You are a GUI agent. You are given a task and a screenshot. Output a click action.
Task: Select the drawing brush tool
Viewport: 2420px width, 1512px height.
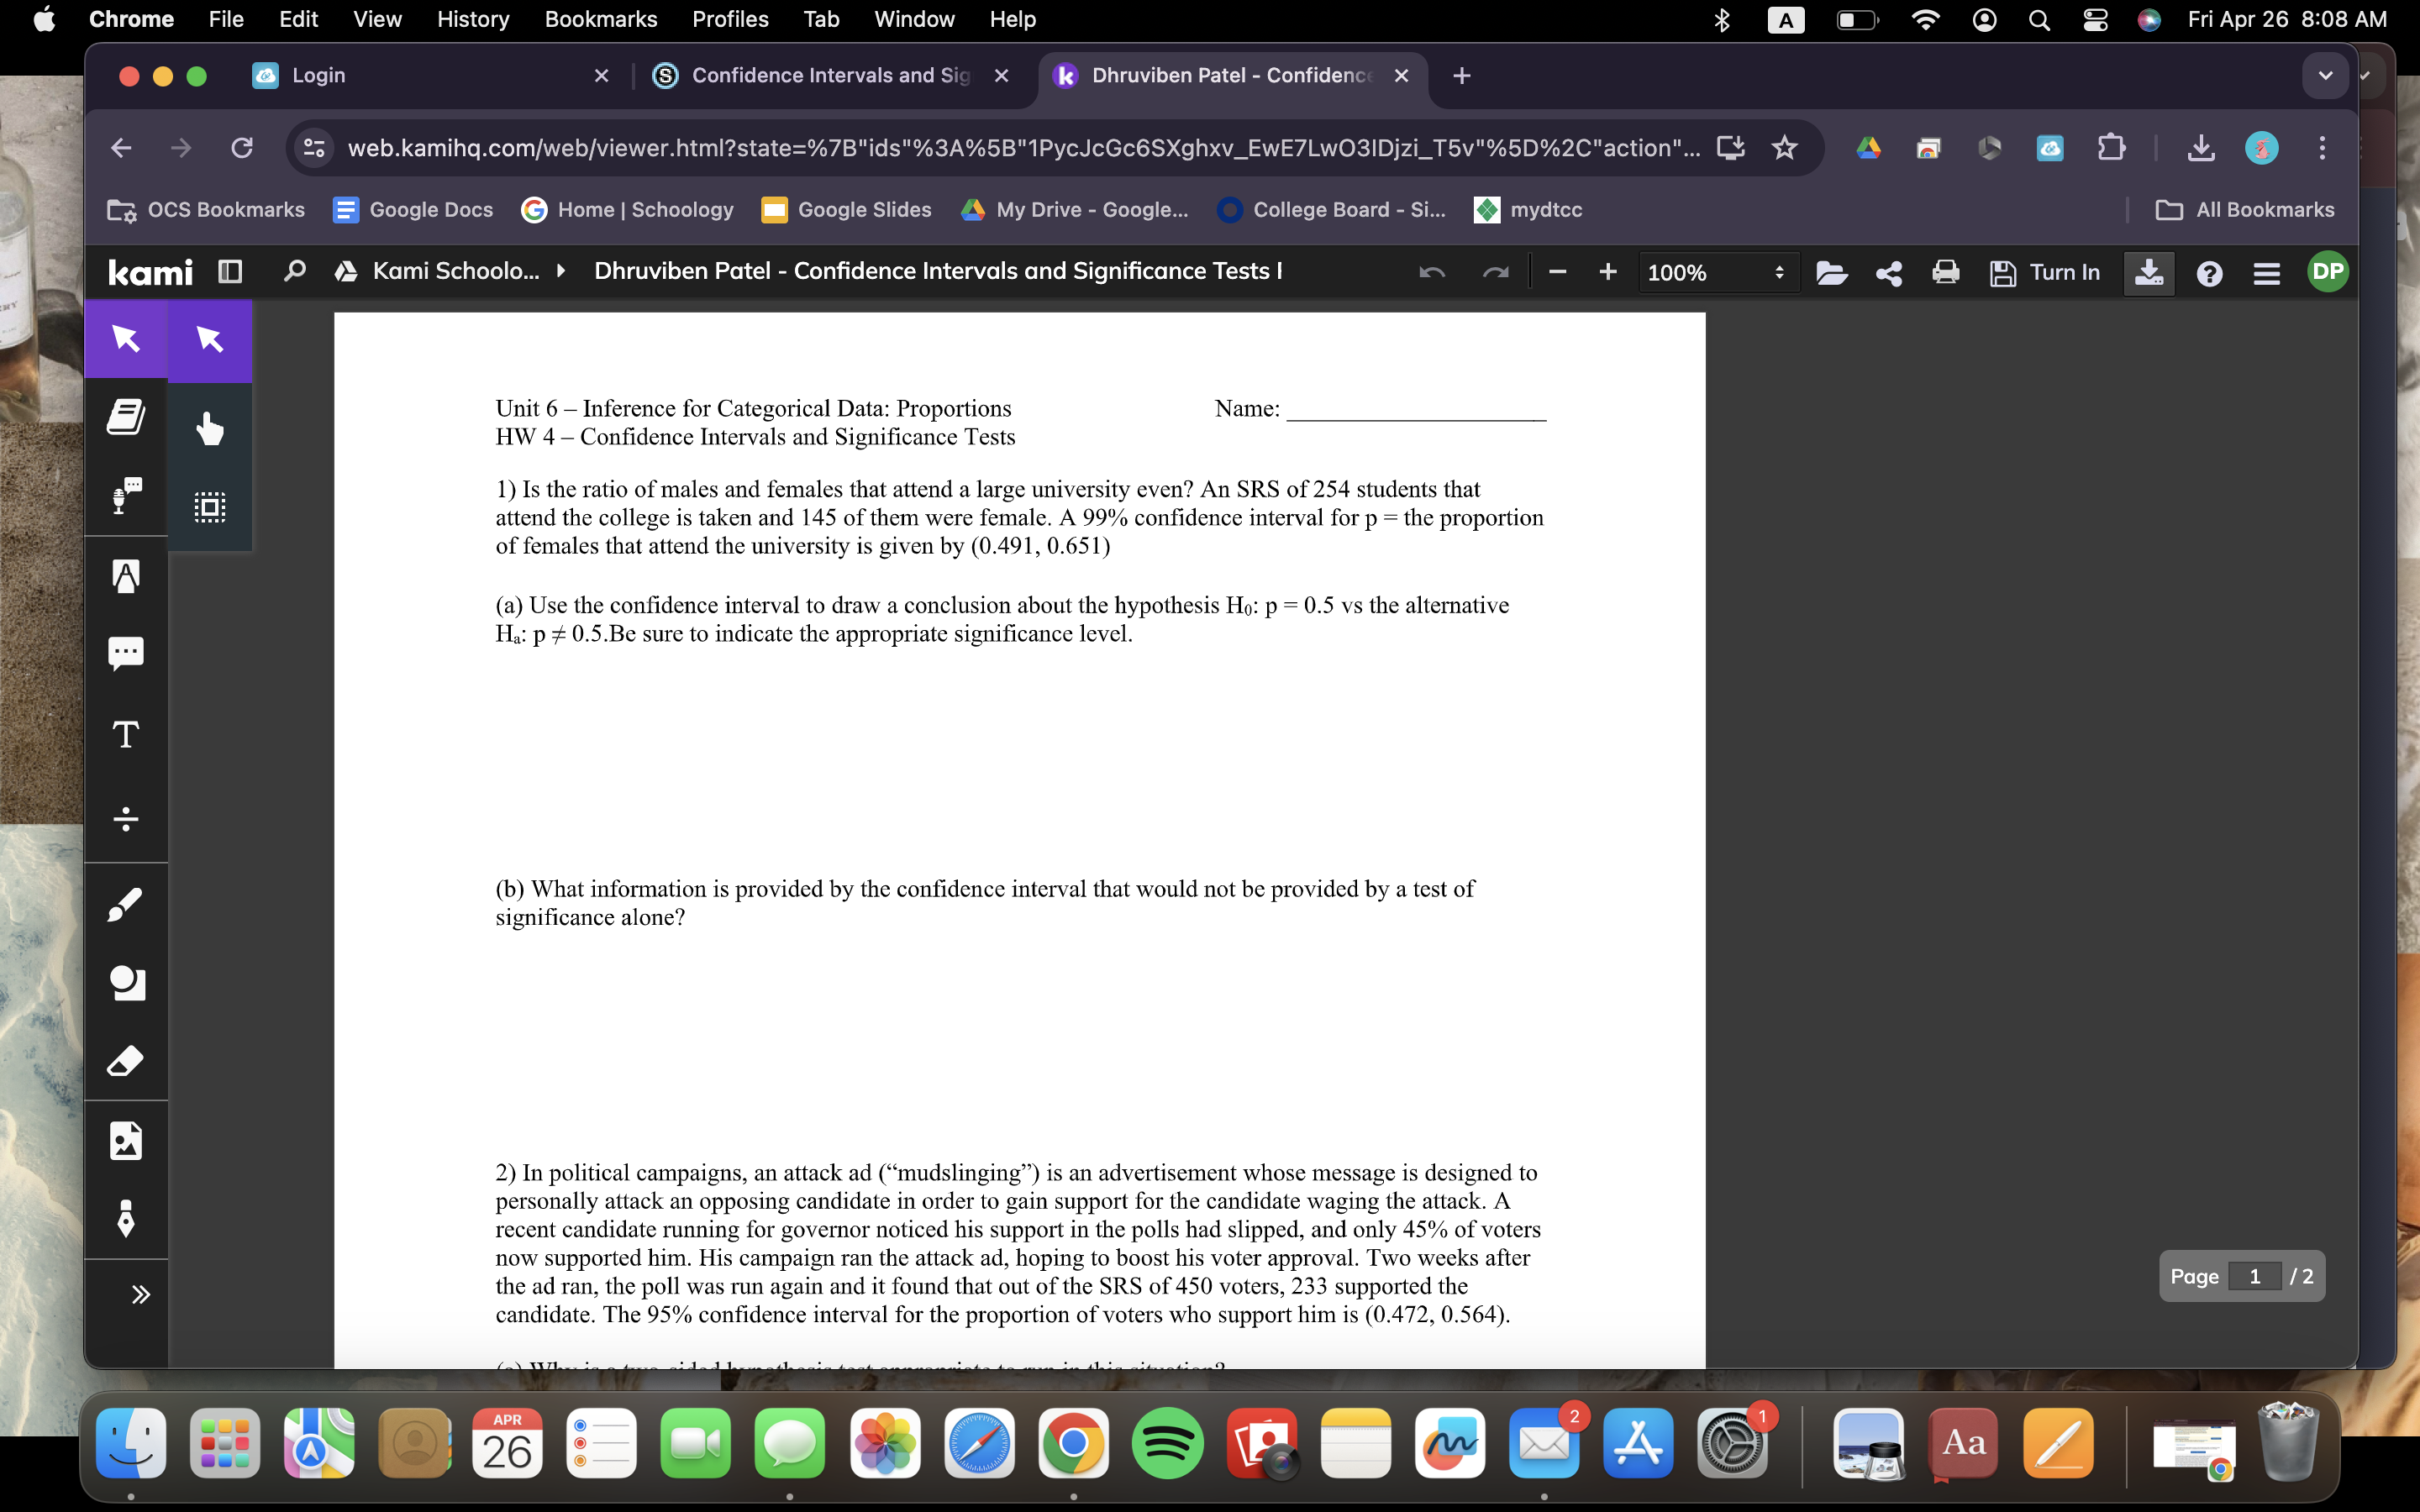[125, 903]
